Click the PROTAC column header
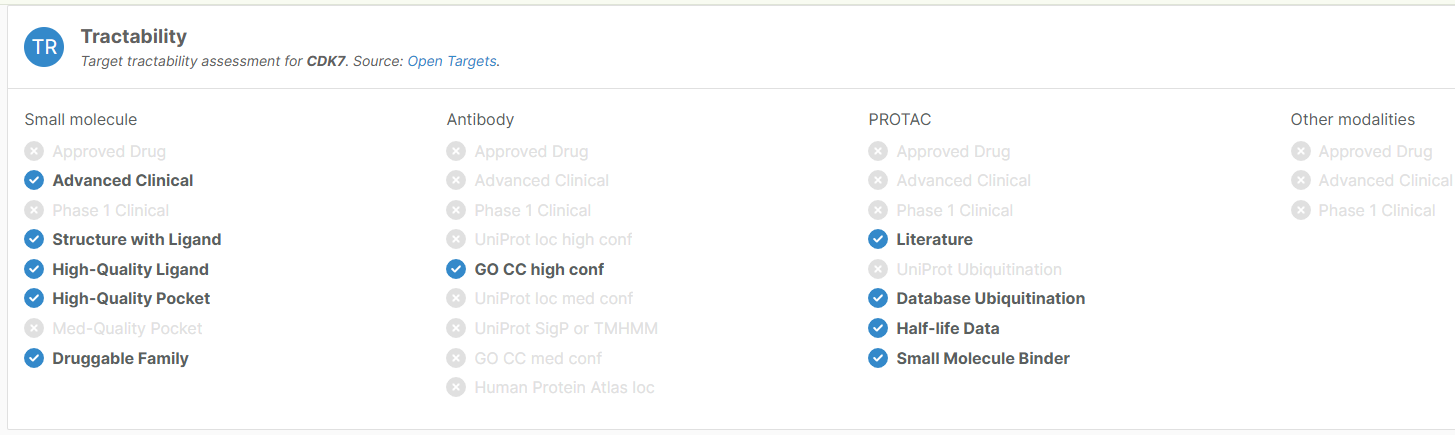 pos(900,119)
